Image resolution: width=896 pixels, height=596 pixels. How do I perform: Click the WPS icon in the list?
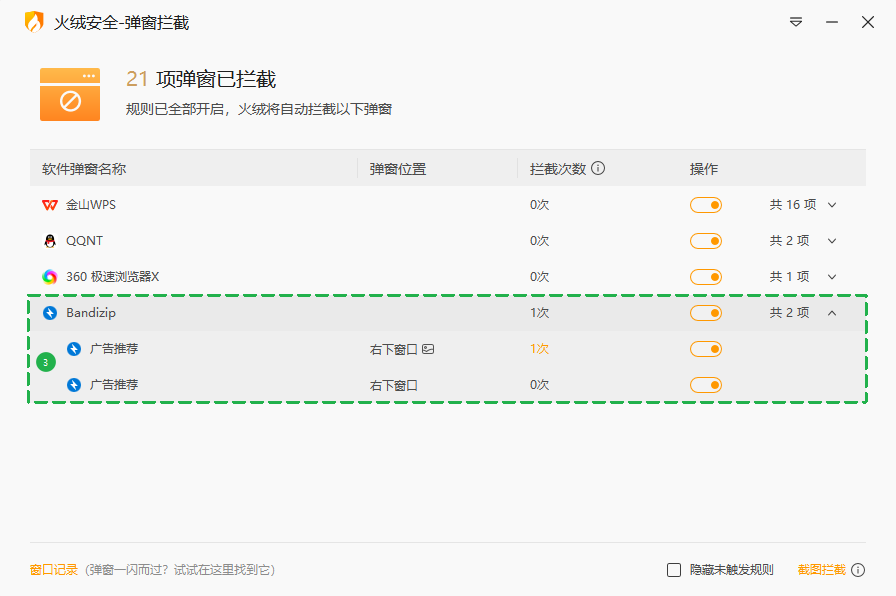click(50, 205)
